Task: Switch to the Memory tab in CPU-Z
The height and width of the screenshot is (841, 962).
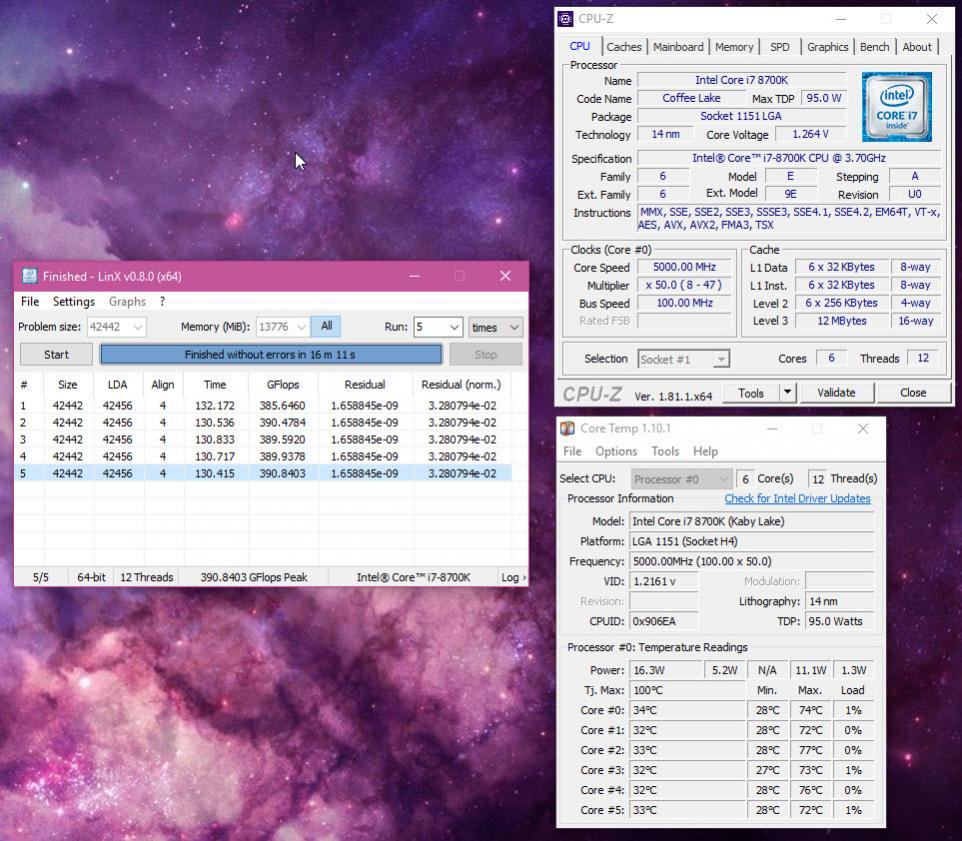Action: coord(734,47)
